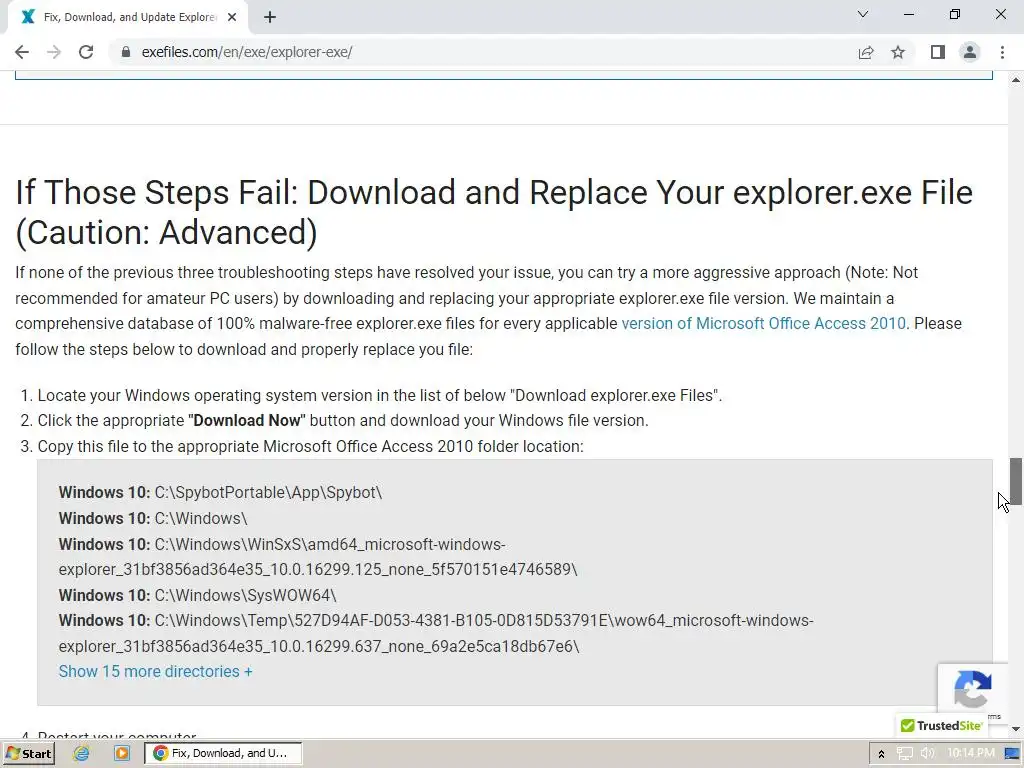Click the TrustedSite badge

tap(941, 726)
